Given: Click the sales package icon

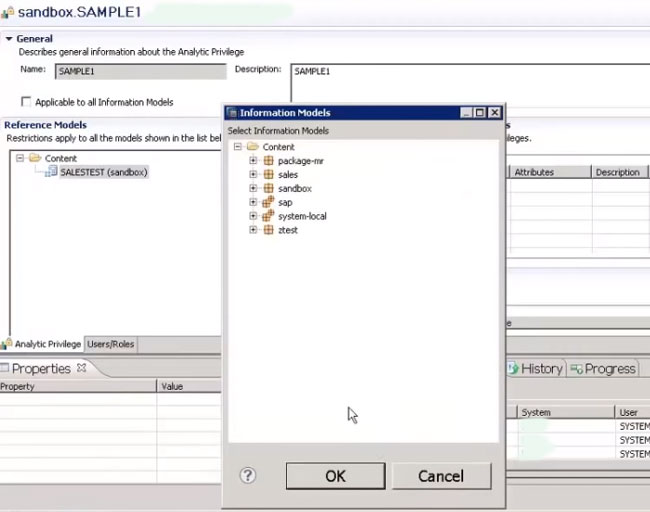Looking at the screenshot, I should [269, 175].
